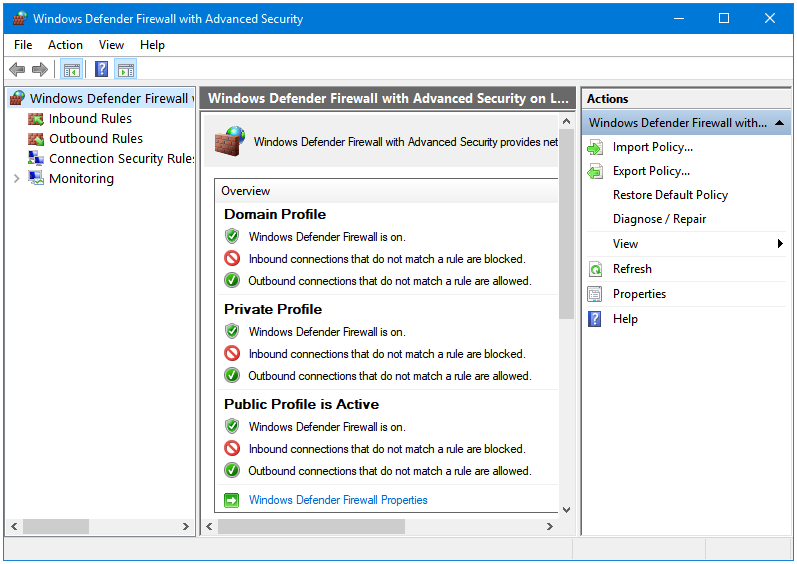Click the center pane vertical scrollbar thumb
The image size is (797, 564).
coord(566,224)
